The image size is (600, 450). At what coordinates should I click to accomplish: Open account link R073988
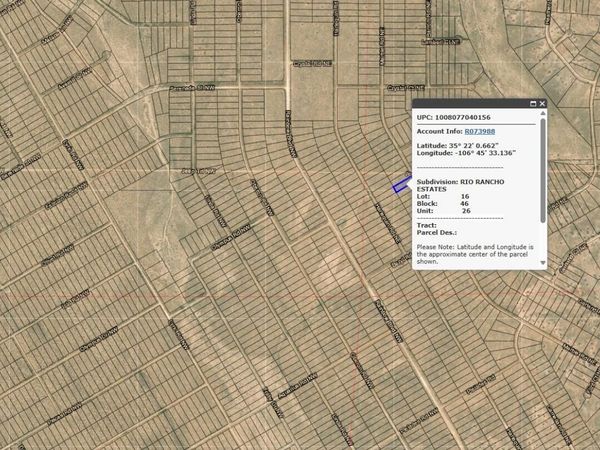(x=480, y=131)
